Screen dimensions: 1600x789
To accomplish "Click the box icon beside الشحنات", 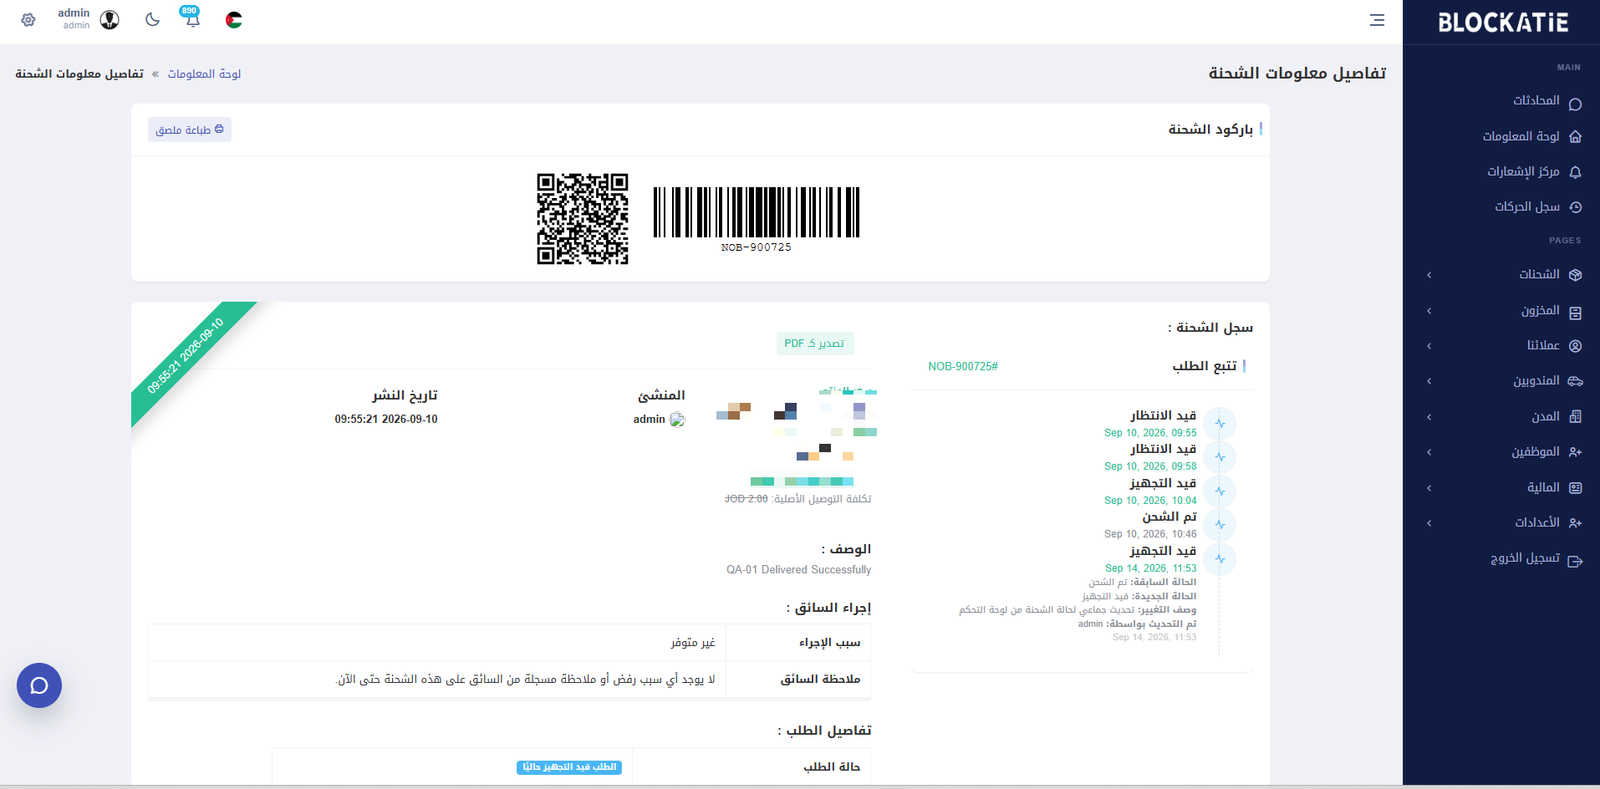I will pos(1575,275).
